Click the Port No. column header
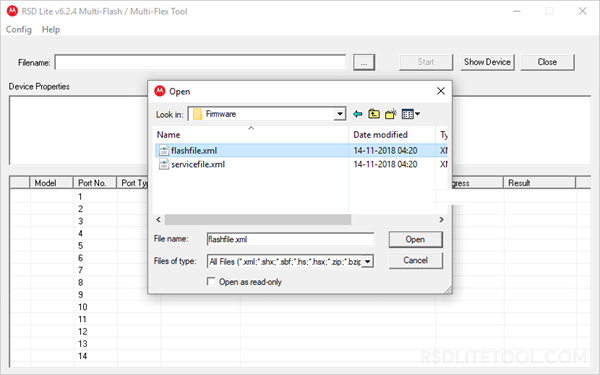 (x=95, y=183)
